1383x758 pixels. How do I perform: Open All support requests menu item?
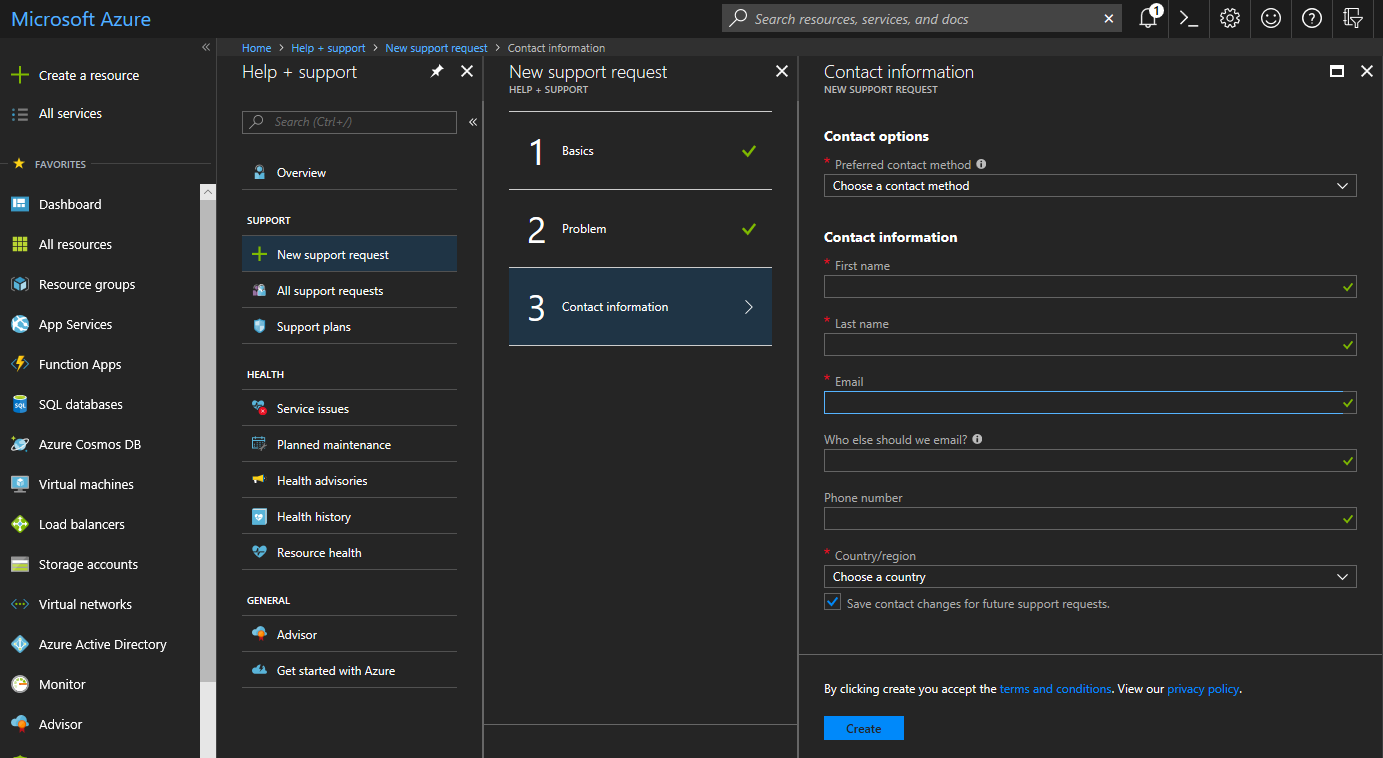pos(330,291)
